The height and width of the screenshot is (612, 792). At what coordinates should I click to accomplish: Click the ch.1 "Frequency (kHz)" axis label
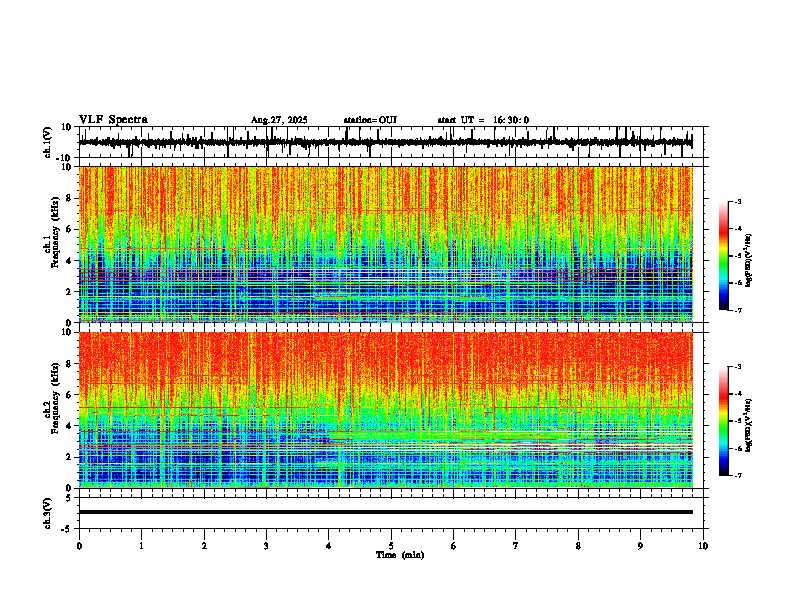[55, 233]
